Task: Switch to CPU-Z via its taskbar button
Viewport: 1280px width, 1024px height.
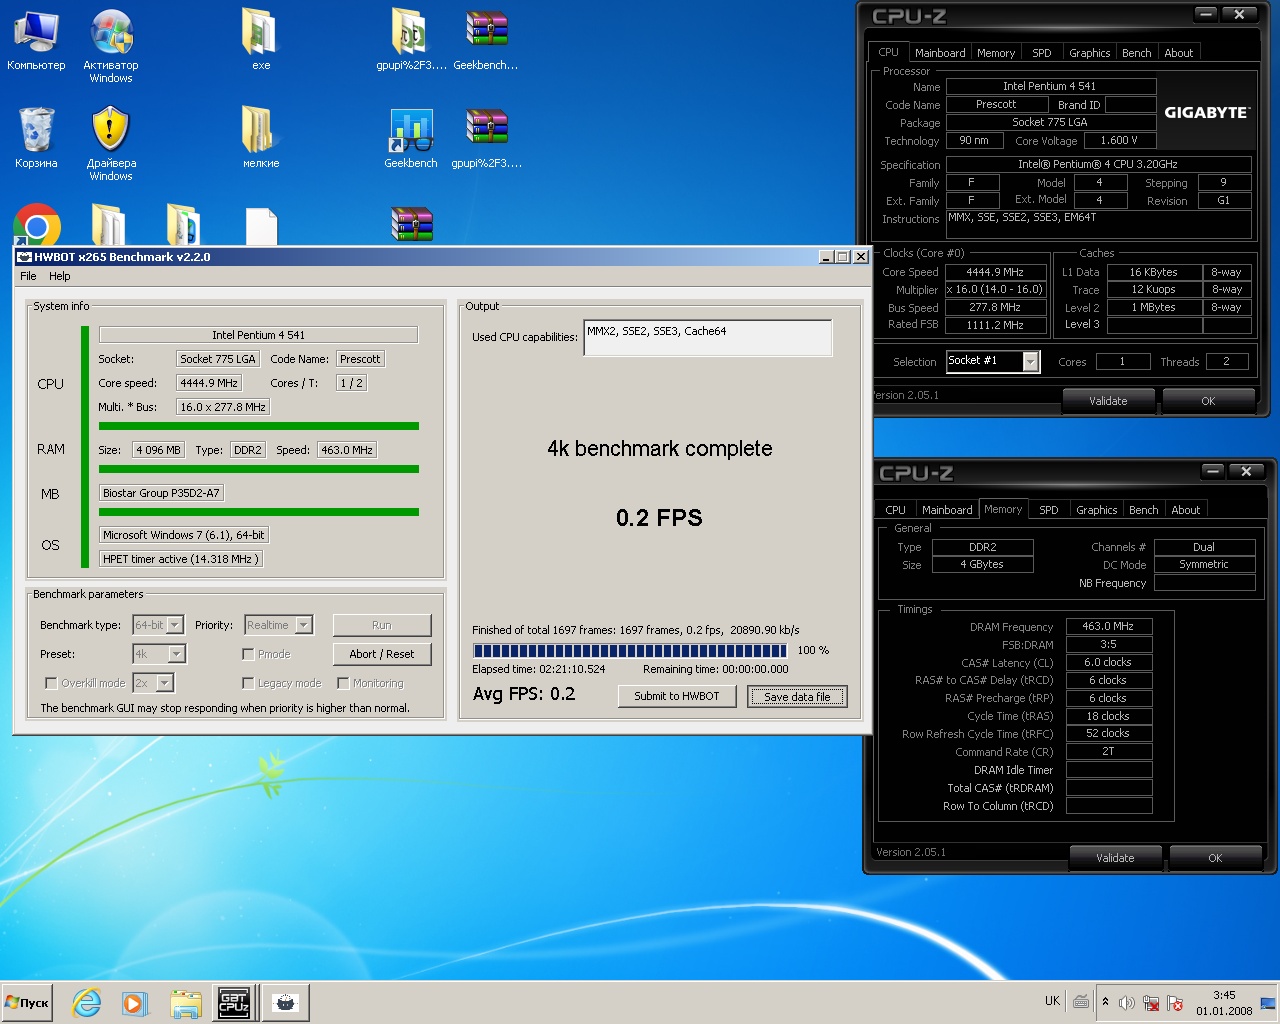Action: click(x=234, y=1003)
